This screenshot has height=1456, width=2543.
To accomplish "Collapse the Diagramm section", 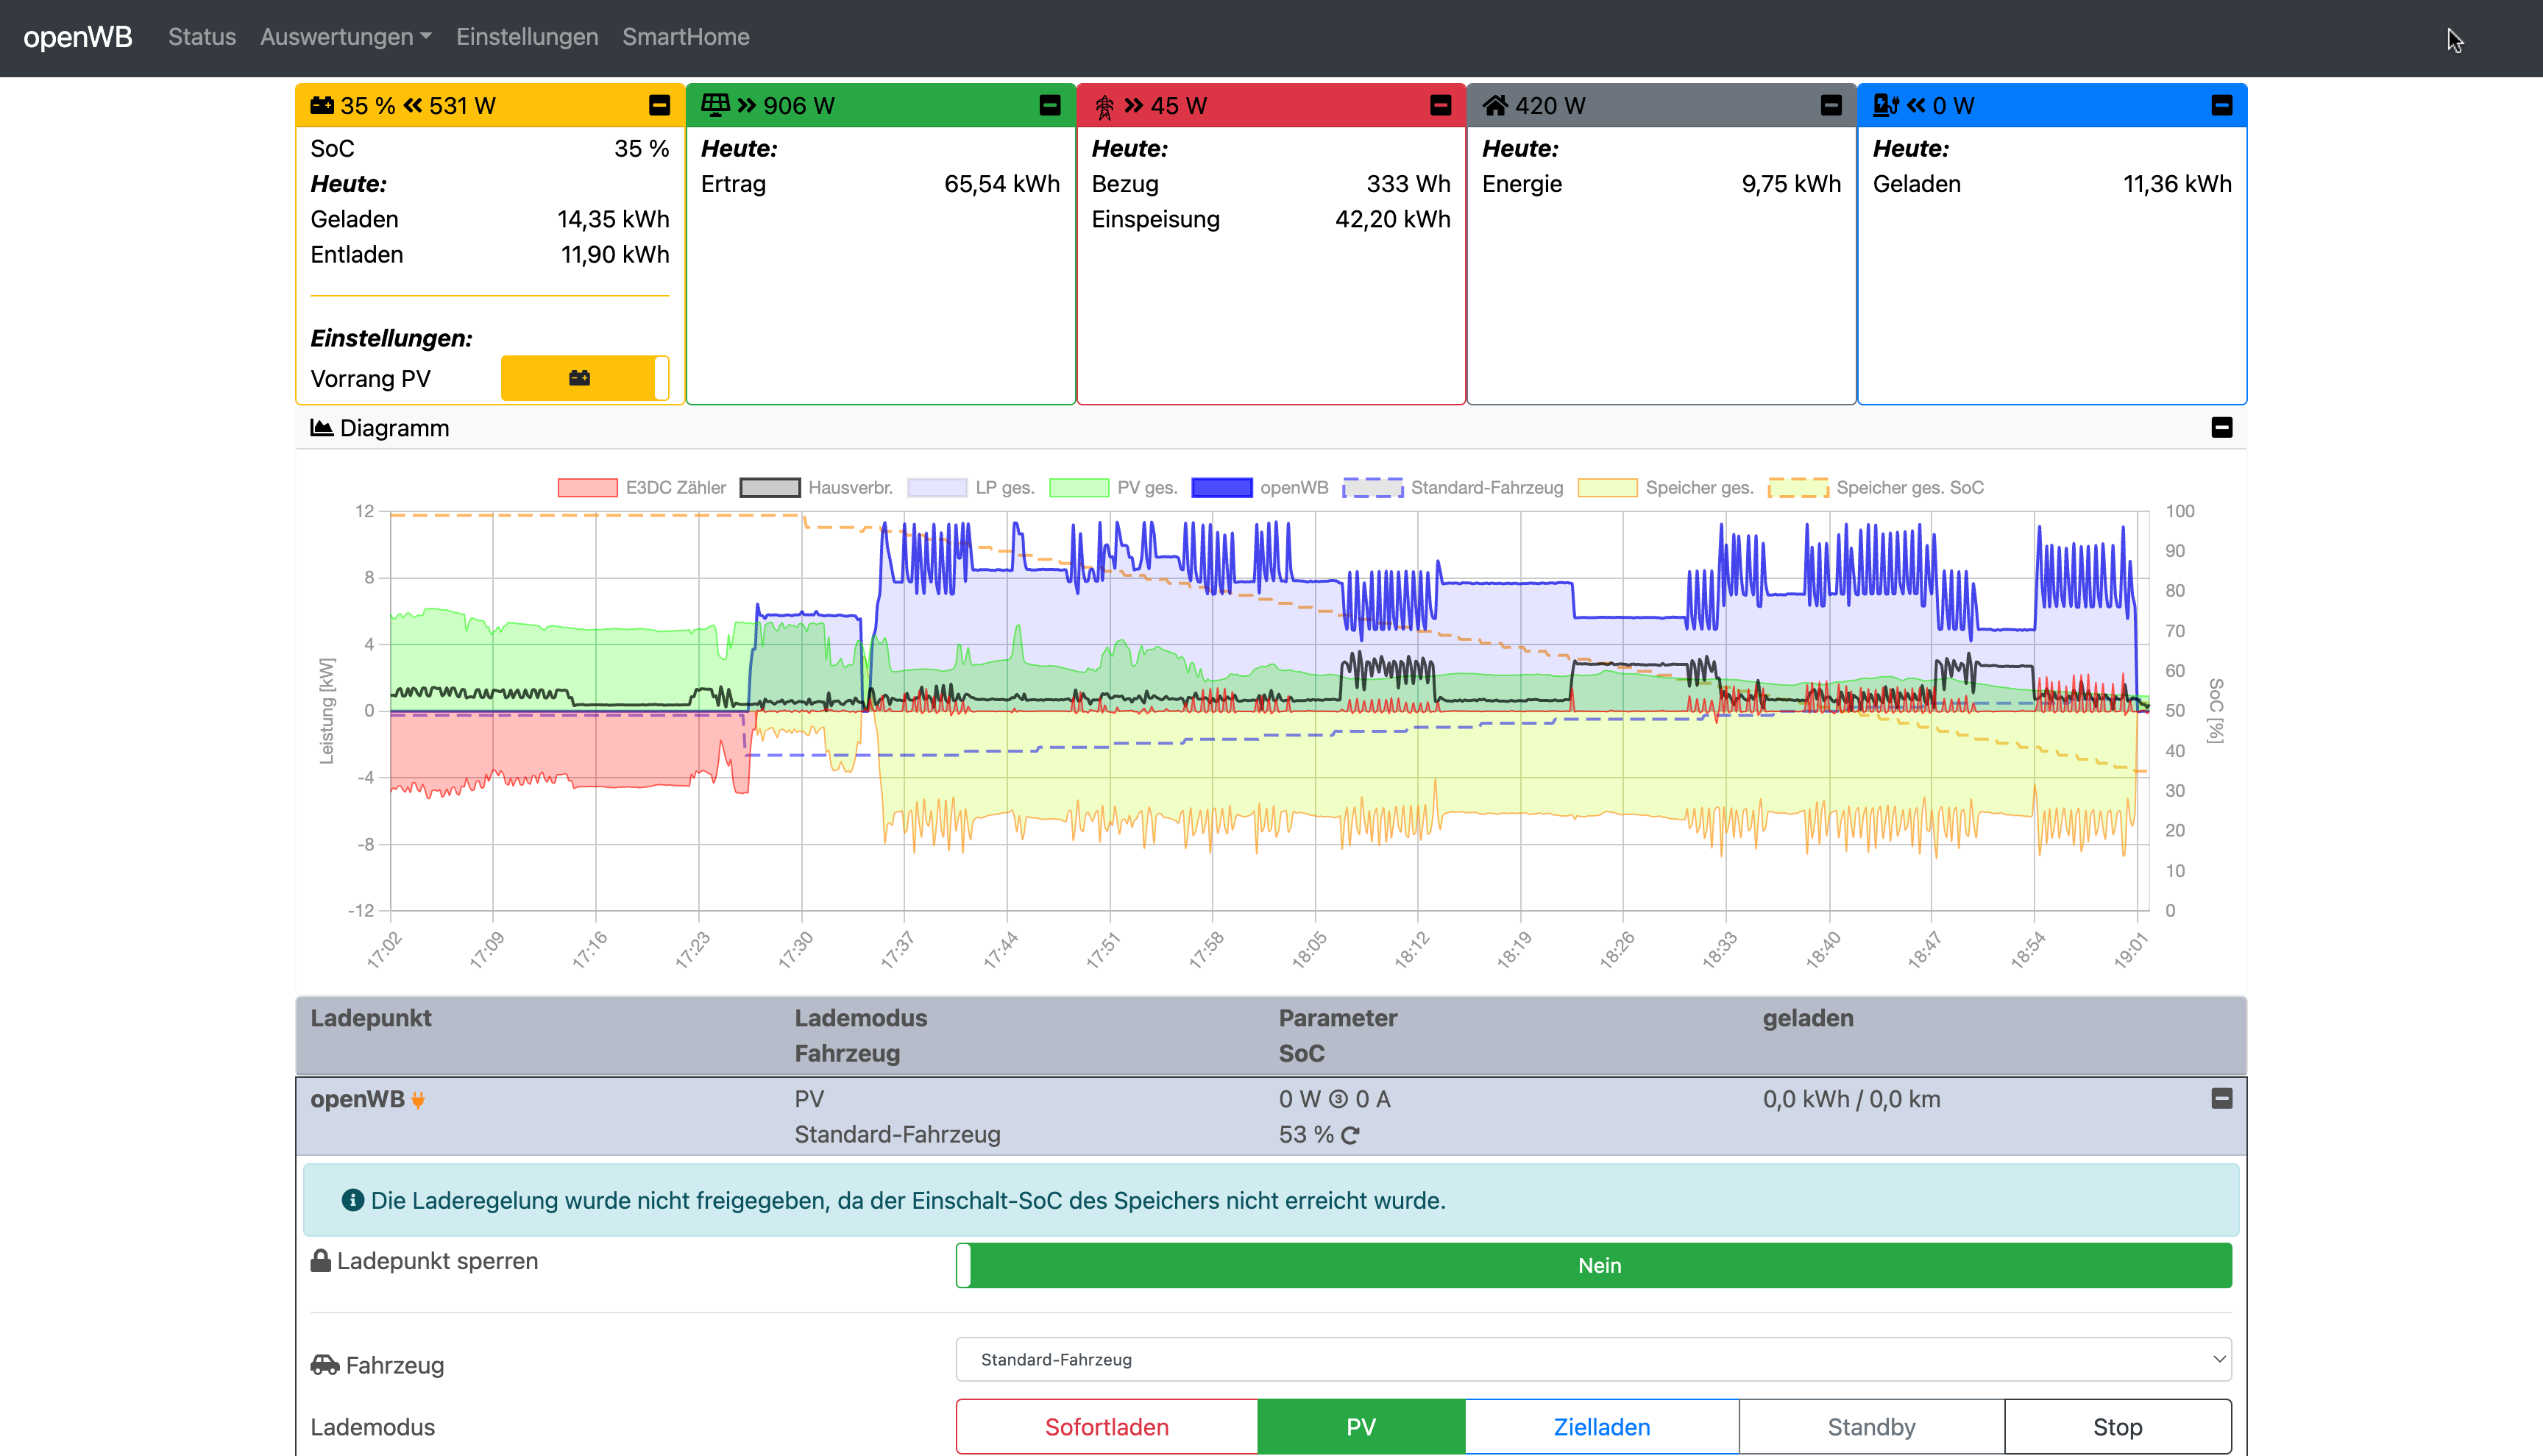I will [2222, 427].
